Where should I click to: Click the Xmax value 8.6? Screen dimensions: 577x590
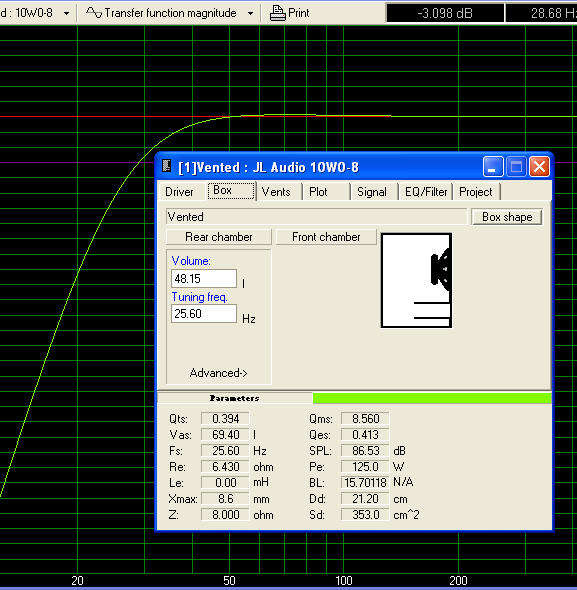coord(225,499)
